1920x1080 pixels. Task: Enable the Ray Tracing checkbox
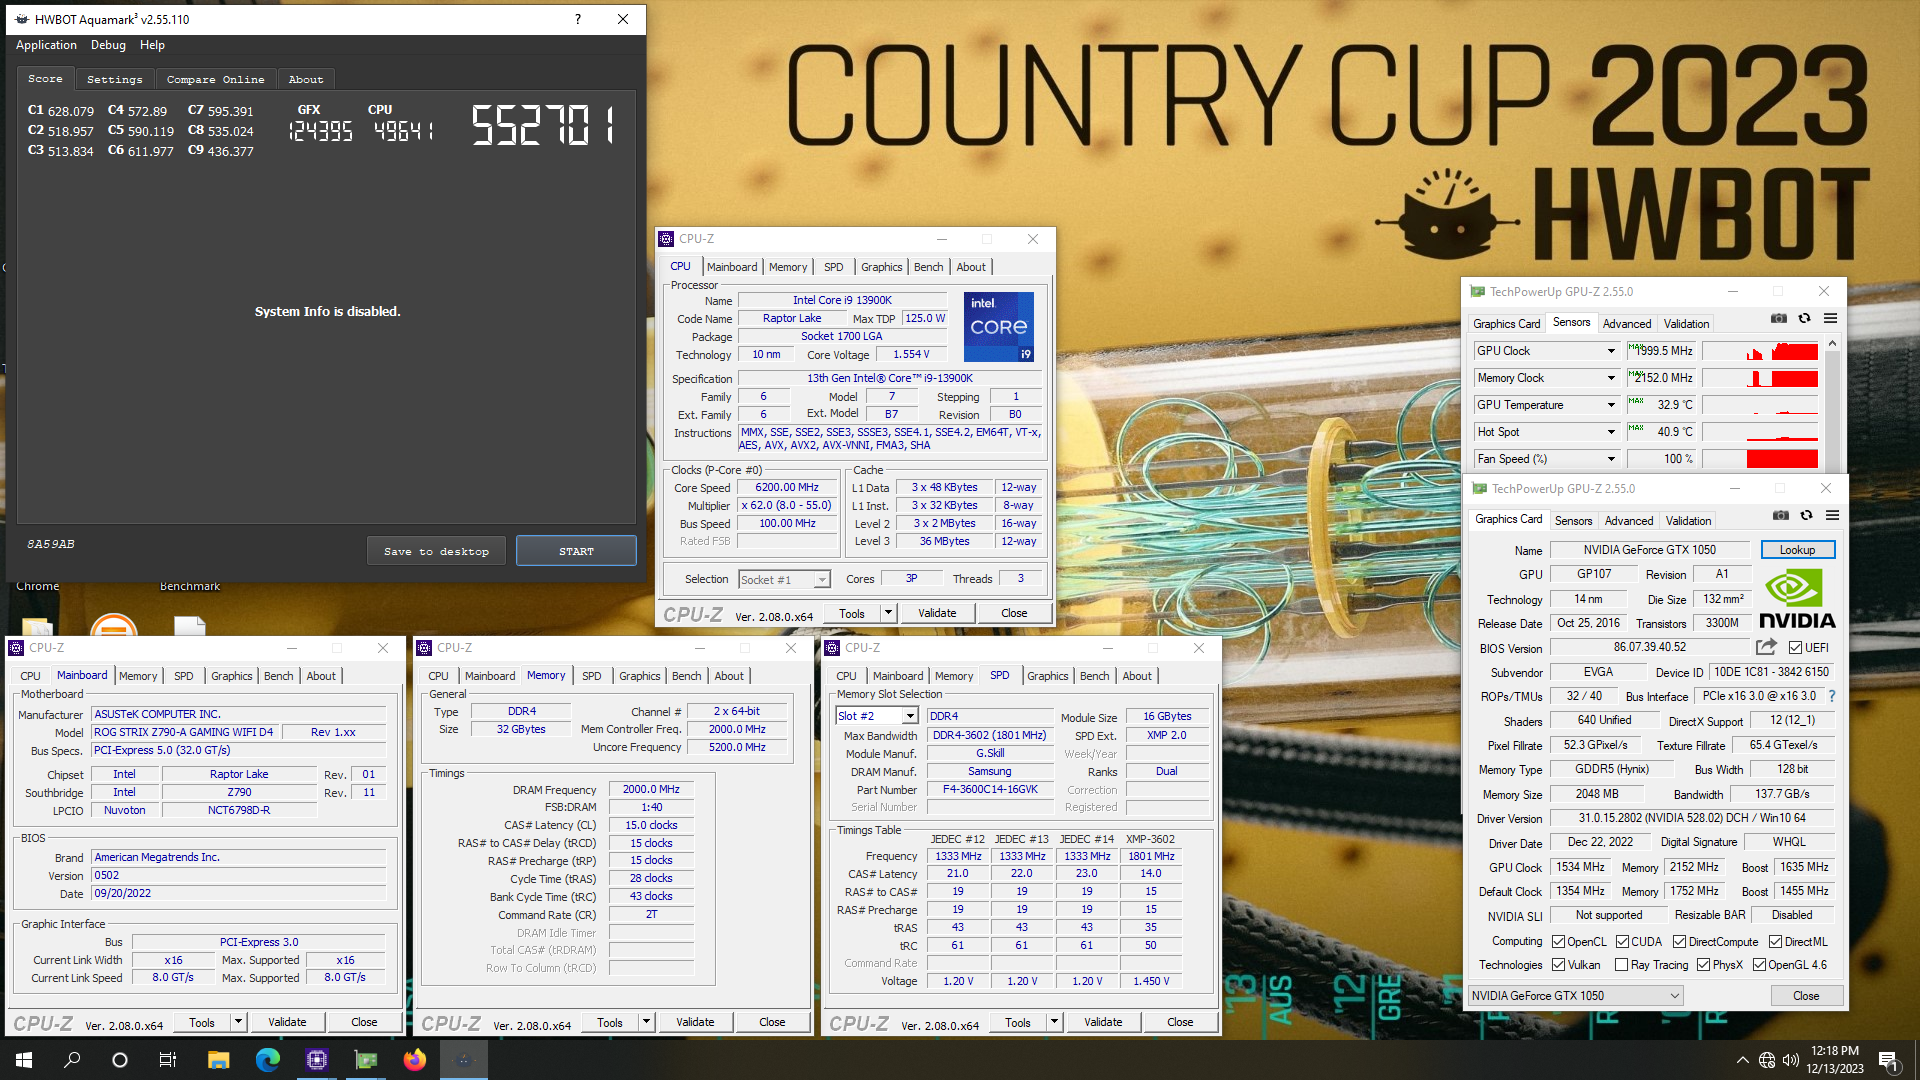(1621, 965)
